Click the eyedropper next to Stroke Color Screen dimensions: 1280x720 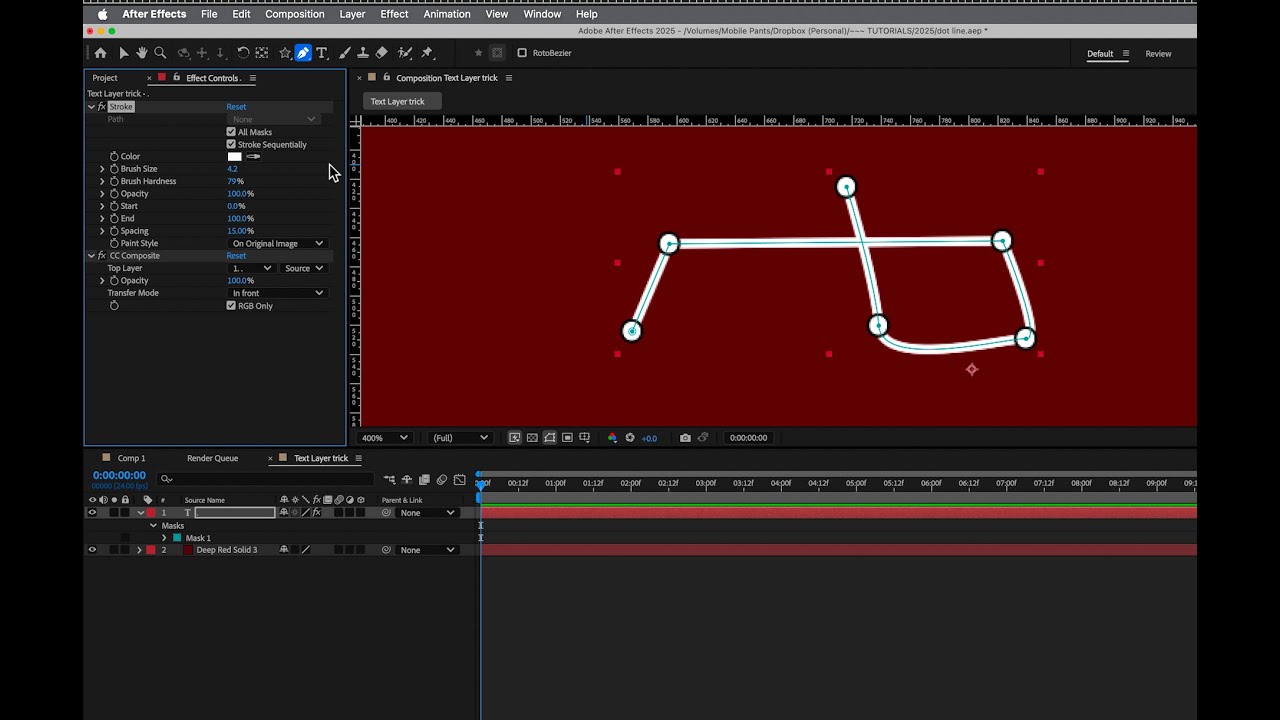click(253, 156)
